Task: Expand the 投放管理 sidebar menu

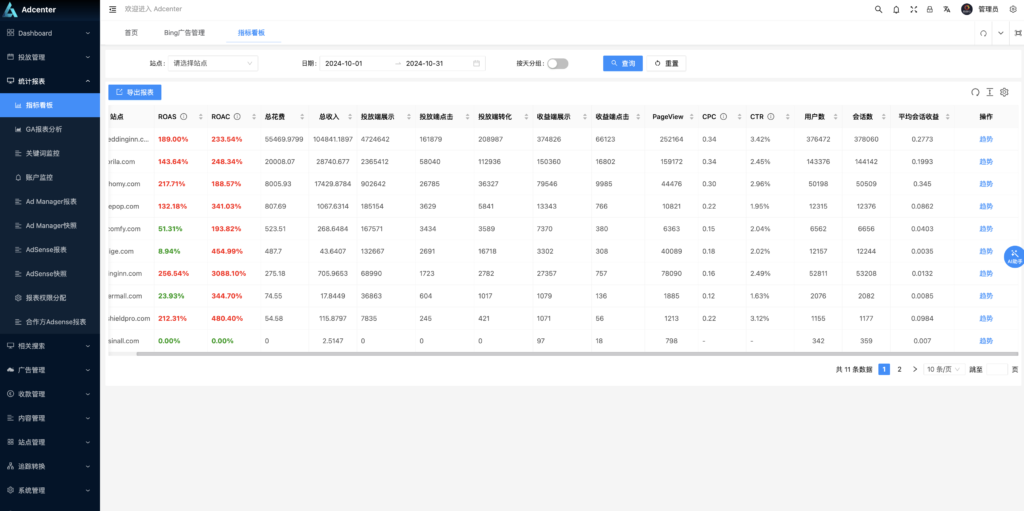Action: click(49, 57)
